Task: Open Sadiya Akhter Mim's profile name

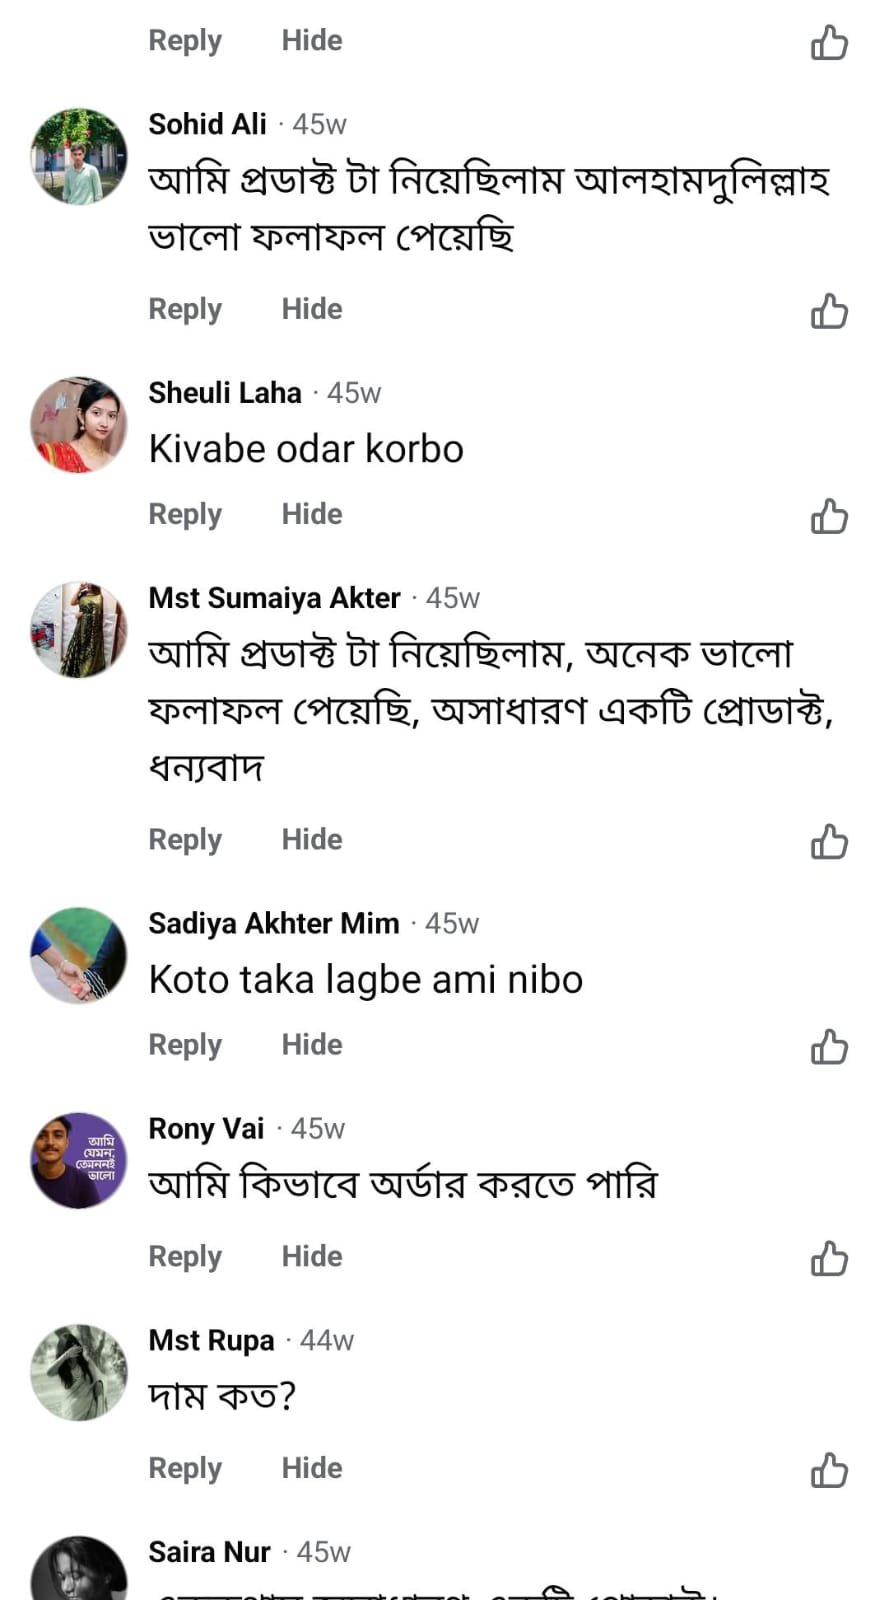Action: 273,923
